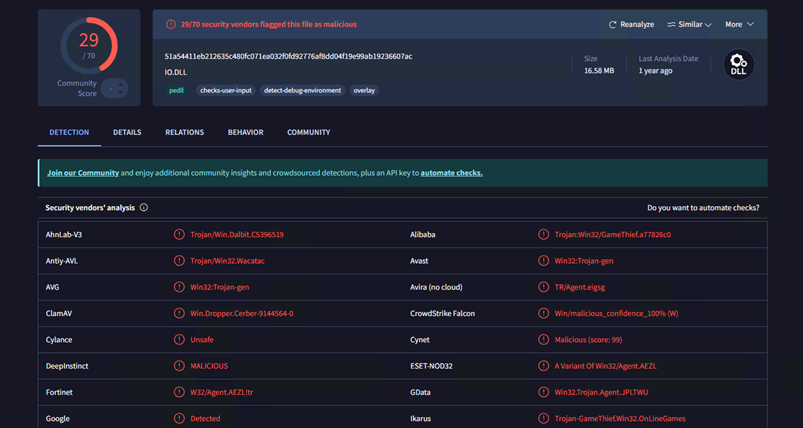Click the Avira warning icon

543,287
